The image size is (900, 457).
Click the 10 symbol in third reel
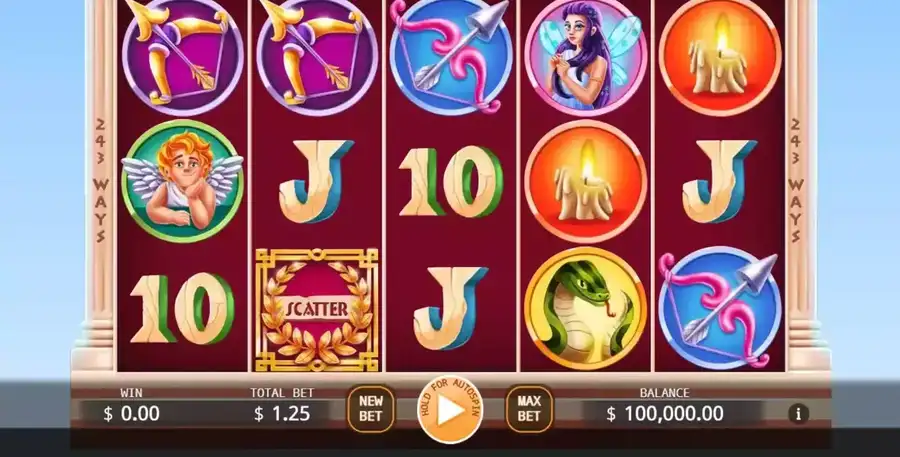(x=451, y=181)
